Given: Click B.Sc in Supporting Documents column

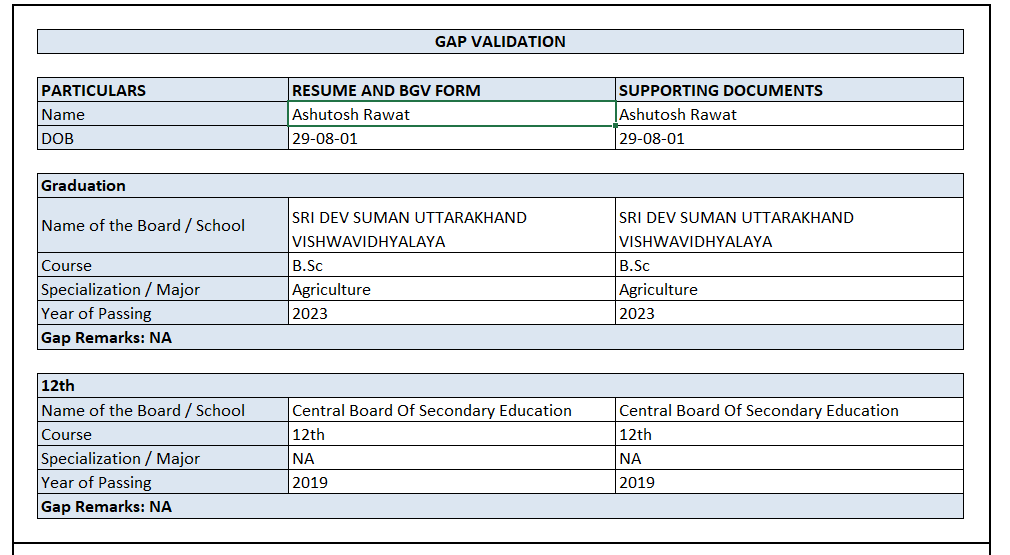Looking at the screenshot, I should click(x=788, y=266).
